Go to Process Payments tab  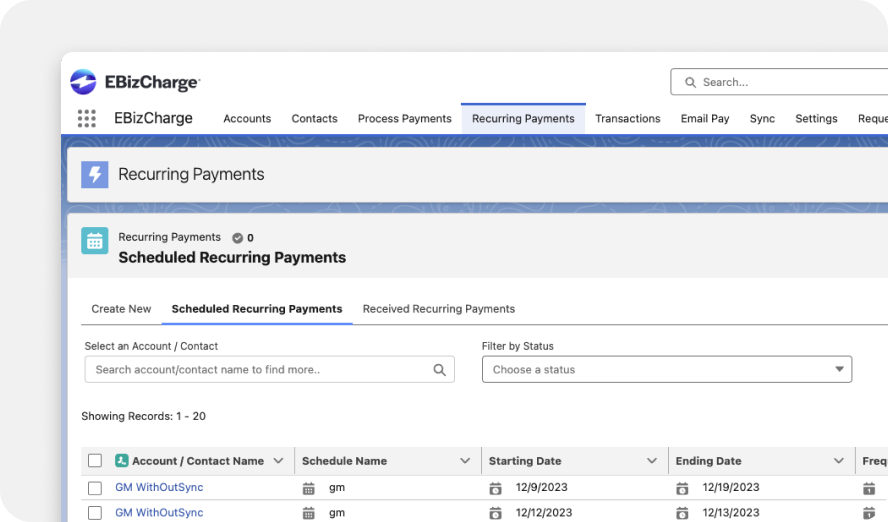(x=404, y=118)
